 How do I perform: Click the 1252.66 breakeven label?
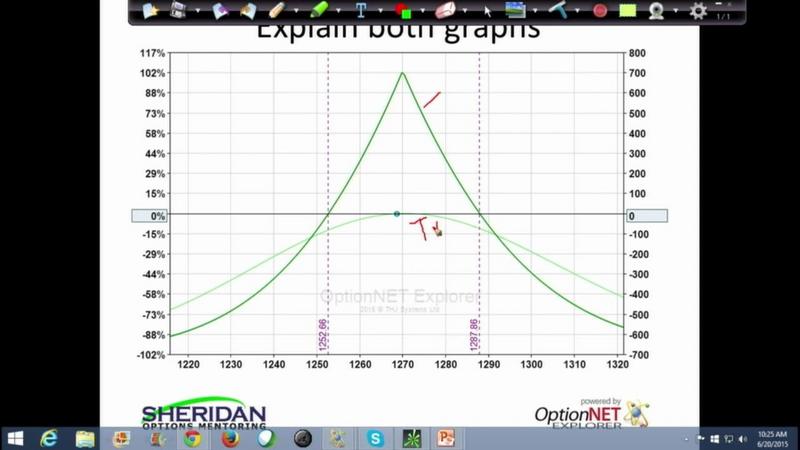coord(322,335)
